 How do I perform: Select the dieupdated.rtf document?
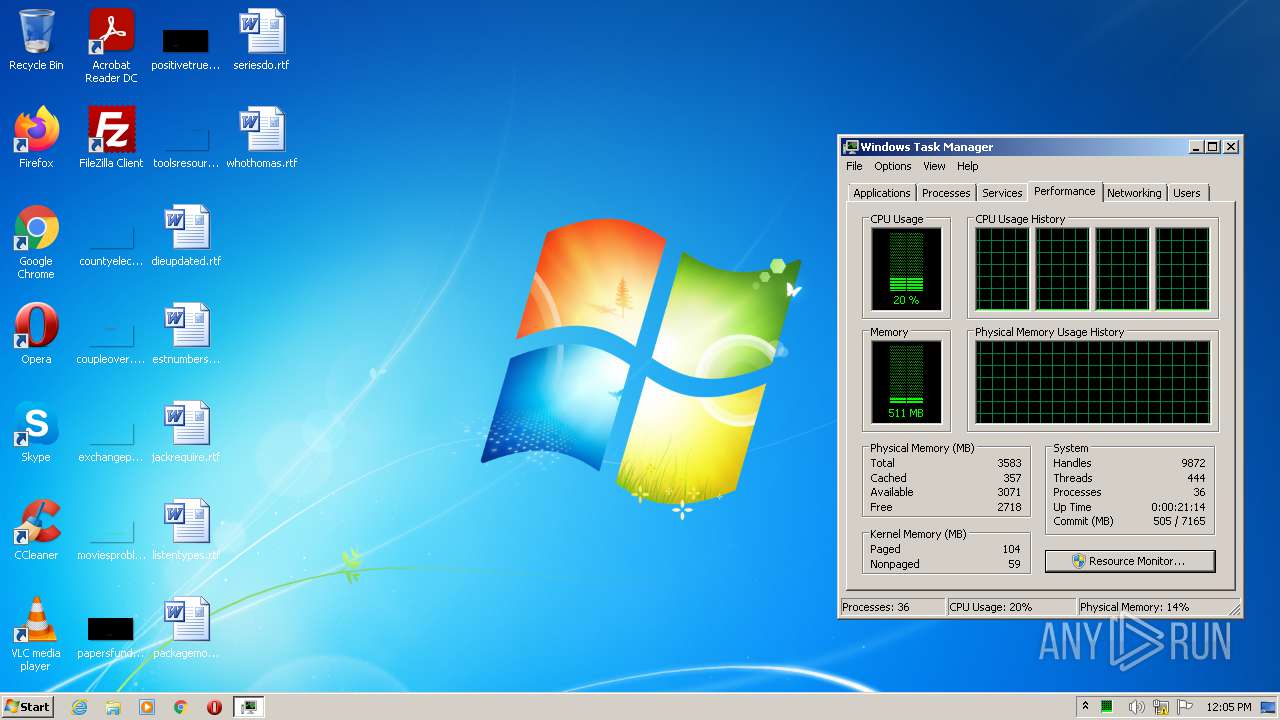pos(186,236)
